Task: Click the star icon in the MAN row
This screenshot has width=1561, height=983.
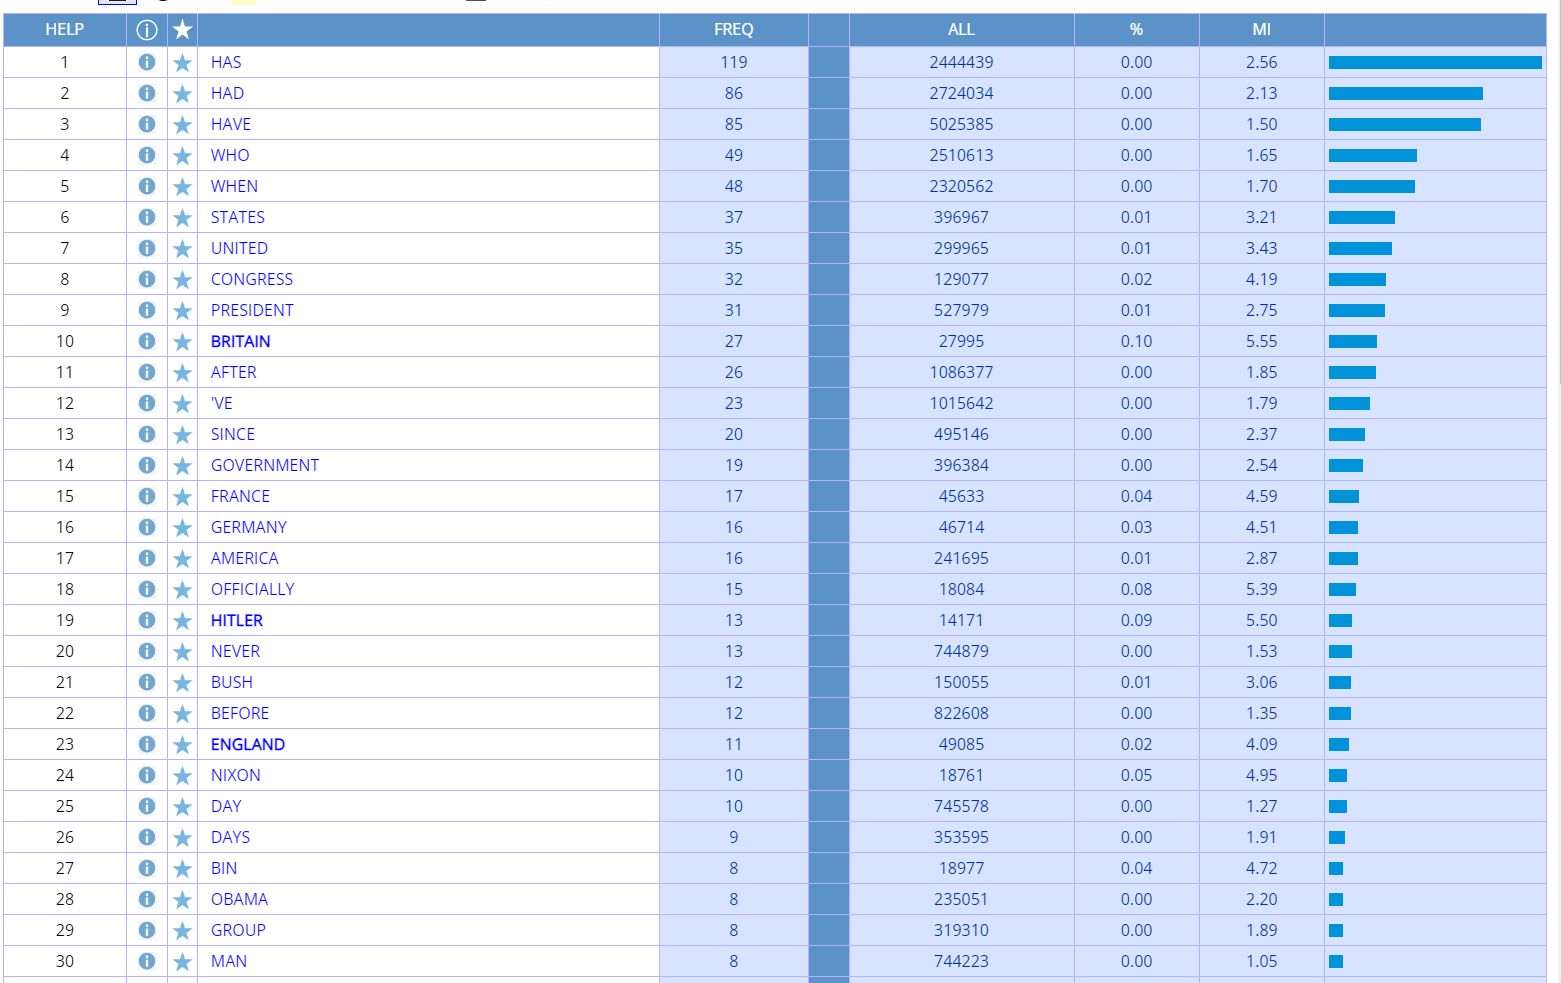Action: [182, 962]
